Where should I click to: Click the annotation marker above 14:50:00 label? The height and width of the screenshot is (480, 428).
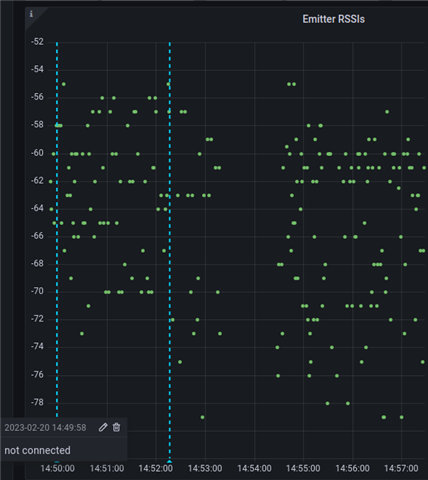(57, 462)
